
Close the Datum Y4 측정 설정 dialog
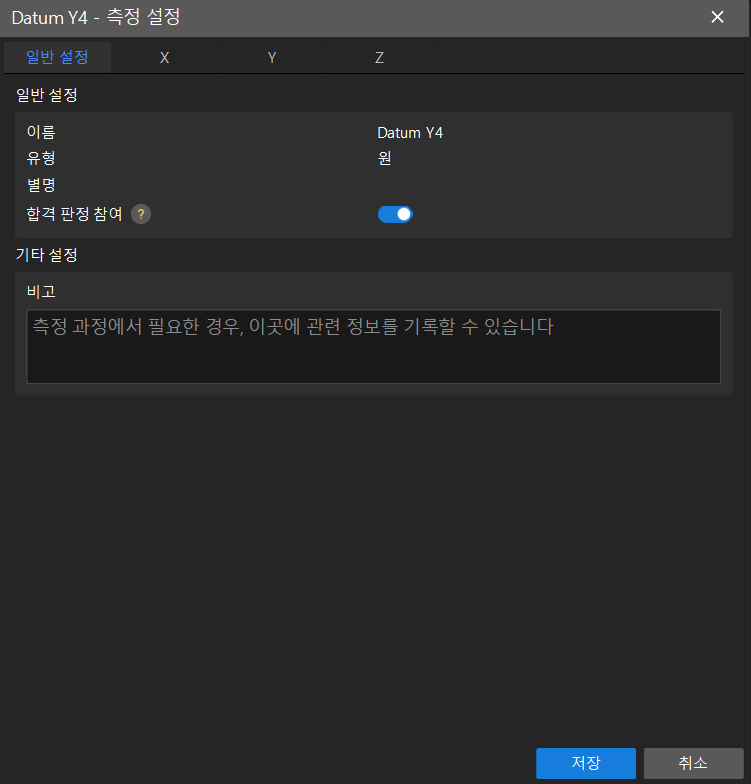pos(718,17)
